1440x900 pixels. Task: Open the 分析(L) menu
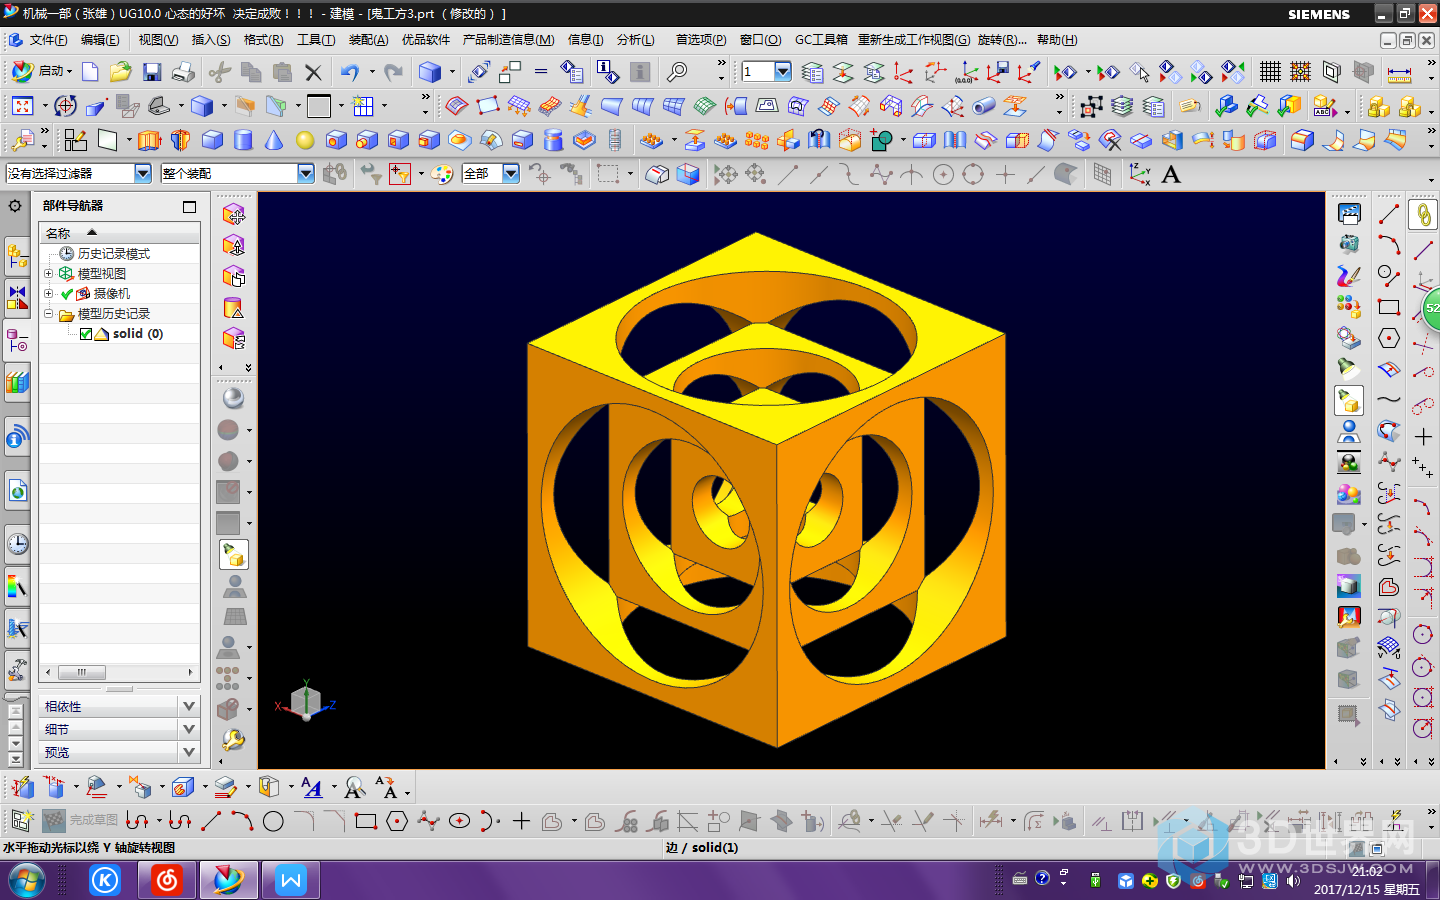click(636, 40)
